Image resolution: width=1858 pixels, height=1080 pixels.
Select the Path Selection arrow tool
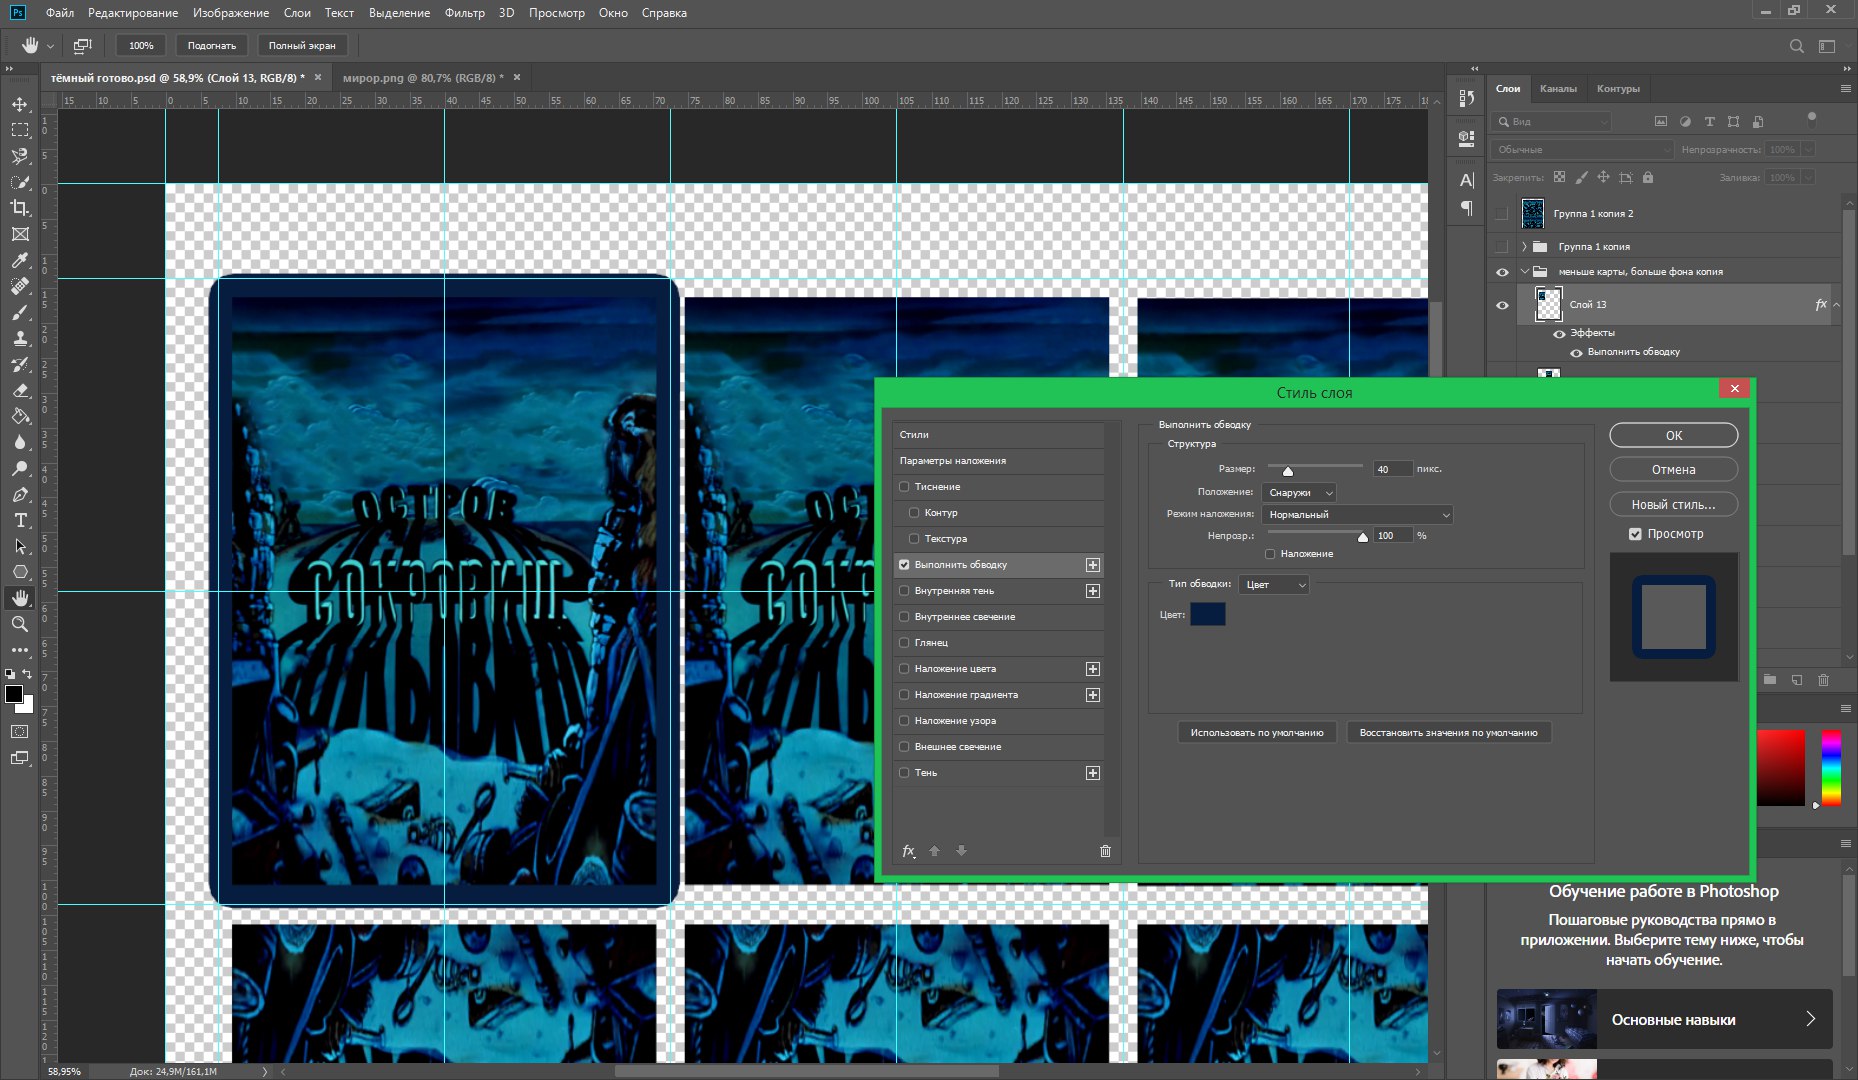coord(20,546)
